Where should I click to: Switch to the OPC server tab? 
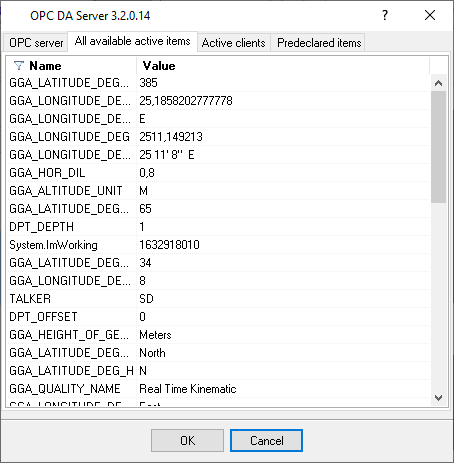pyautogui.click(x=36, y=43)
